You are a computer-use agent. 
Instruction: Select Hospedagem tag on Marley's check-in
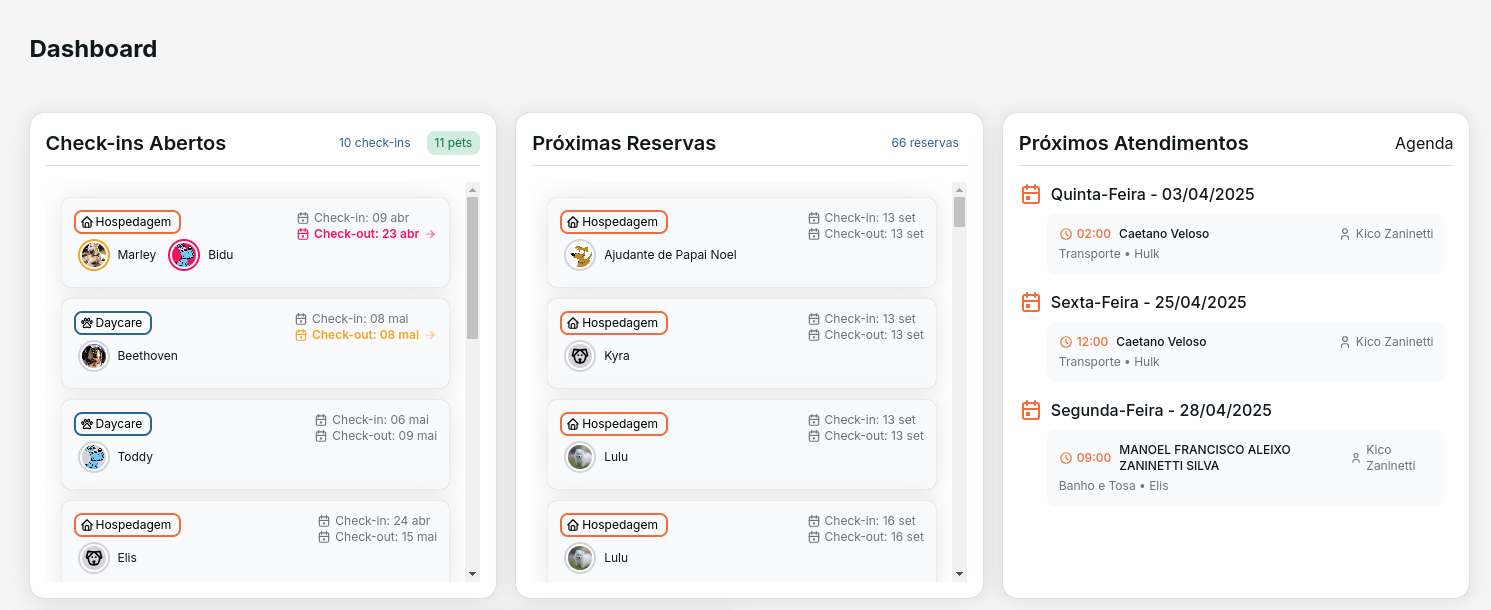[x=127, y=222]
